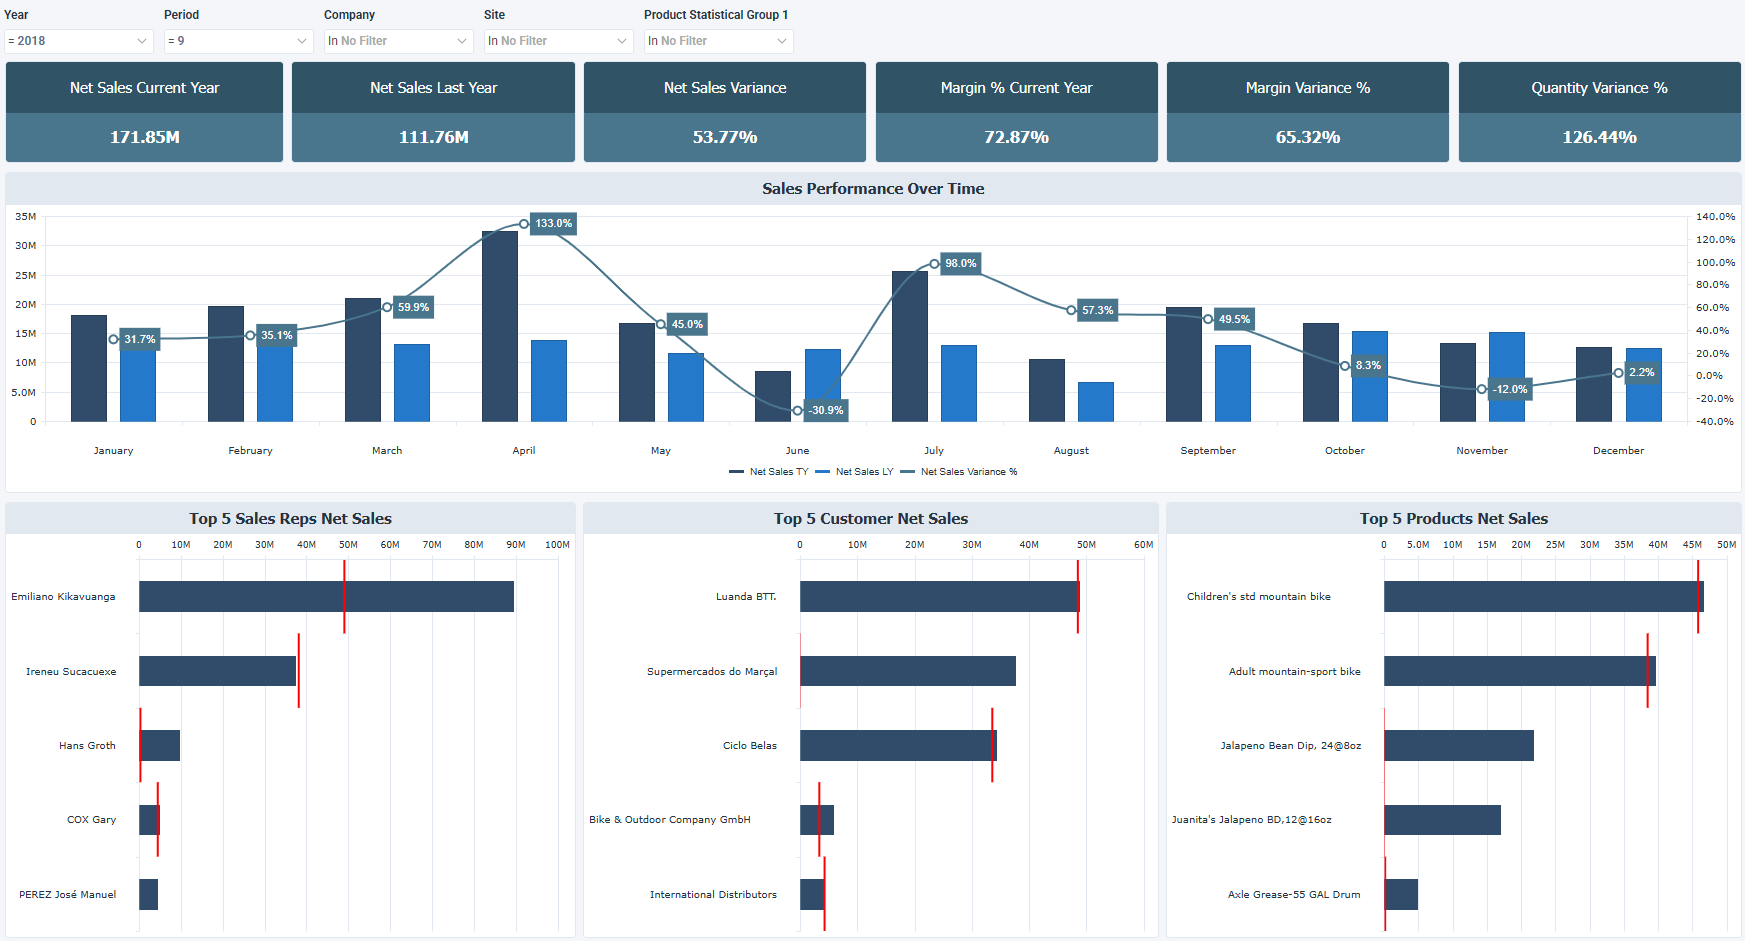Image resolution: width=1745 pixels, height=941 pixels.
Task: Click the Sales Performance Over Time title
Action: 873,189
